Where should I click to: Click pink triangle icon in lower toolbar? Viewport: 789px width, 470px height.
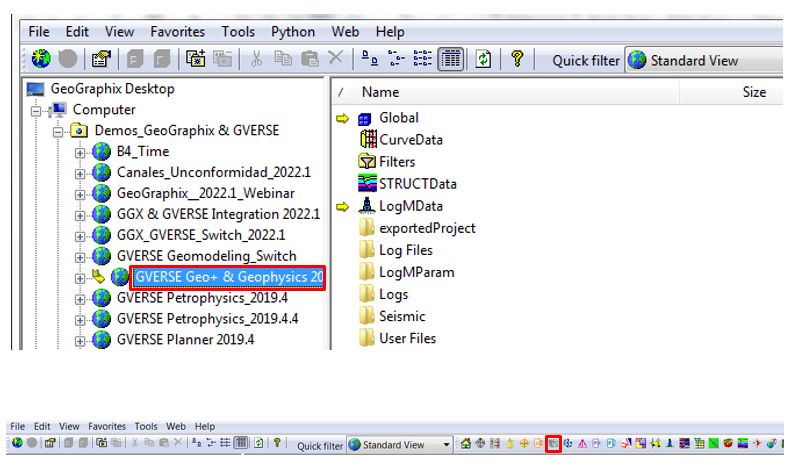[x=582, y=443]
